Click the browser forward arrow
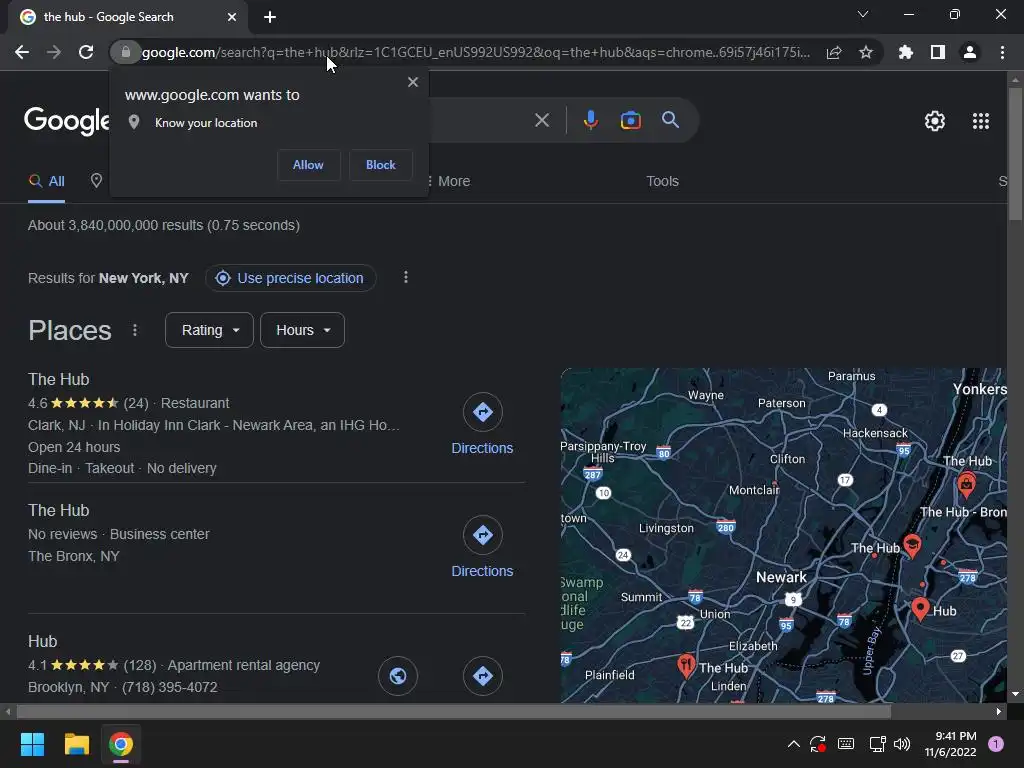Viewport: 1024px width, 768px height. click(x=54, y=52)
